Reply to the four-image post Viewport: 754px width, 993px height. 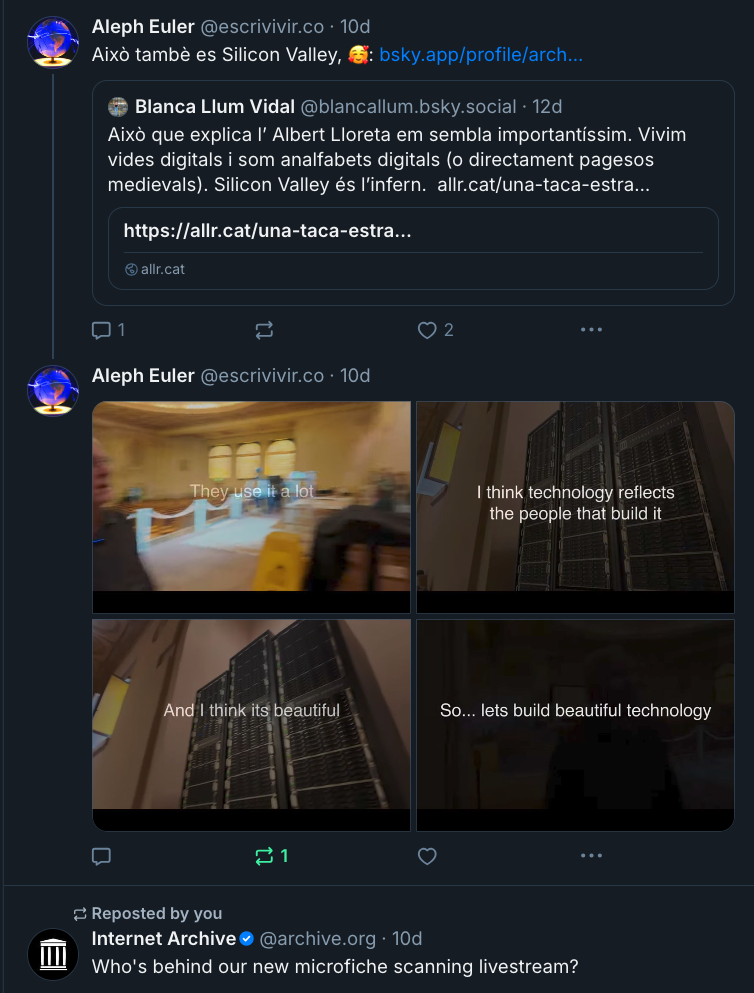click(x=101, y=856)
